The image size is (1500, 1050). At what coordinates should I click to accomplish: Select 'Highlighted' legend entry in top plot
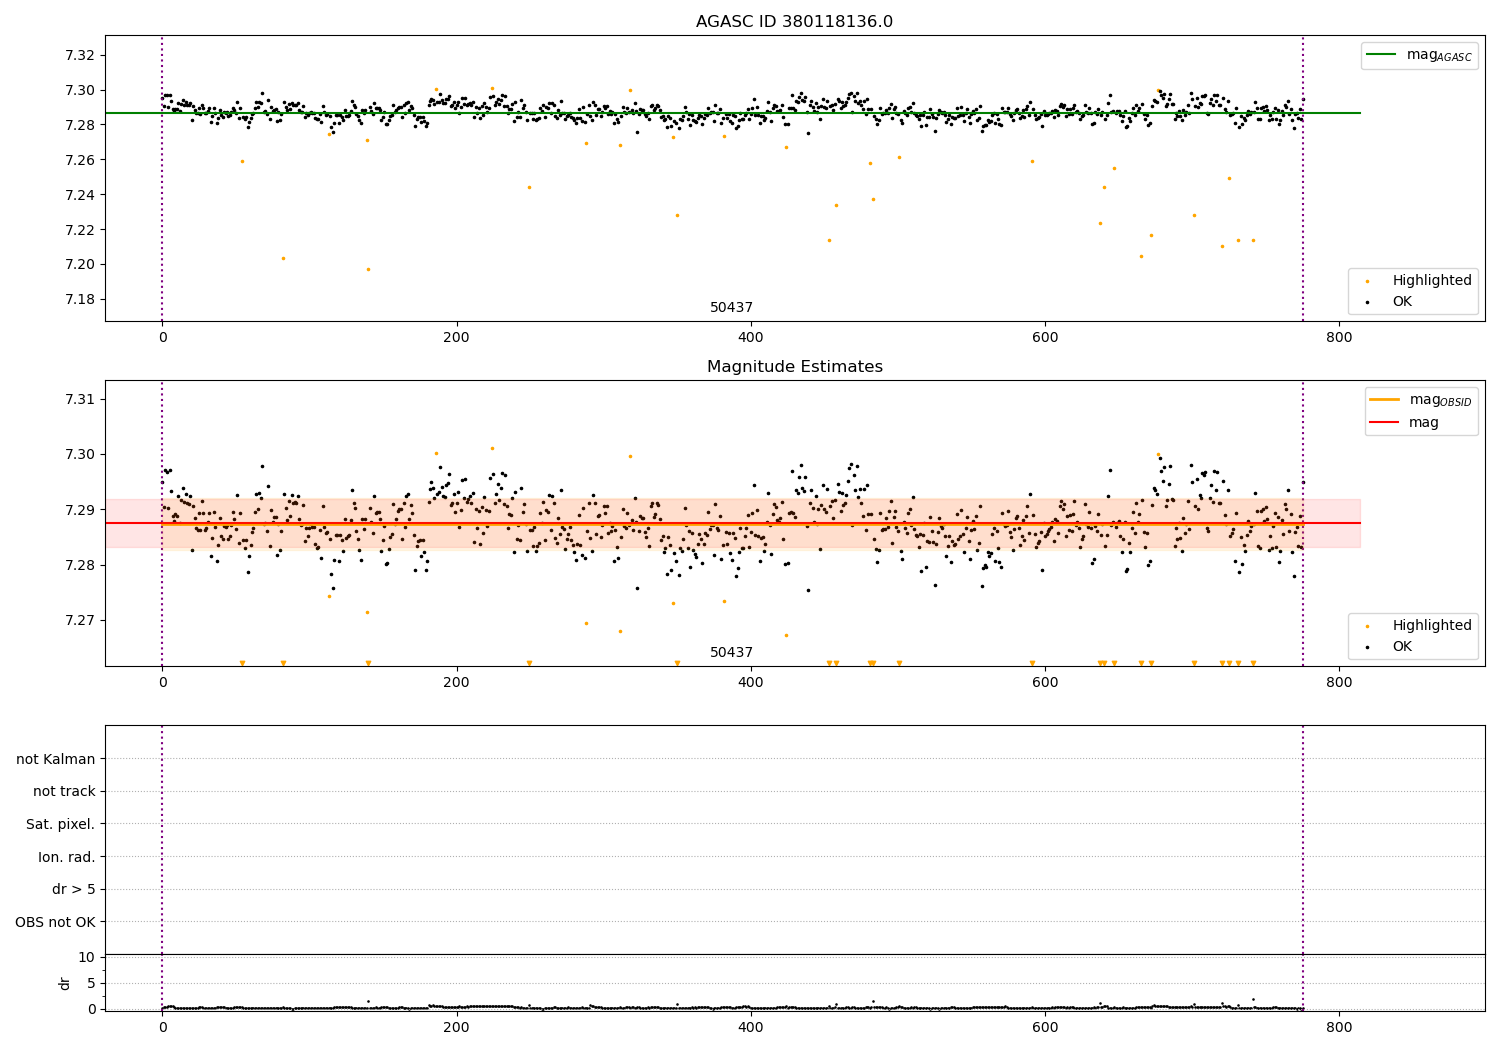1432,280
